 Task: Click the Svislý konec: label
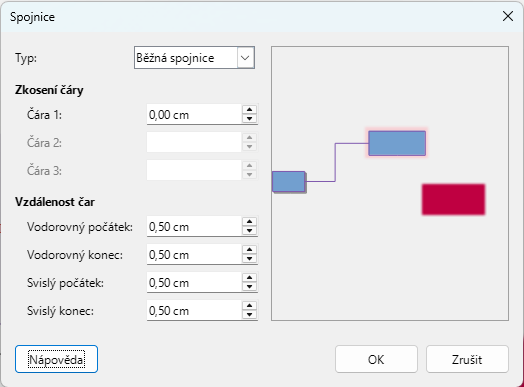click(x=60, y=311)
